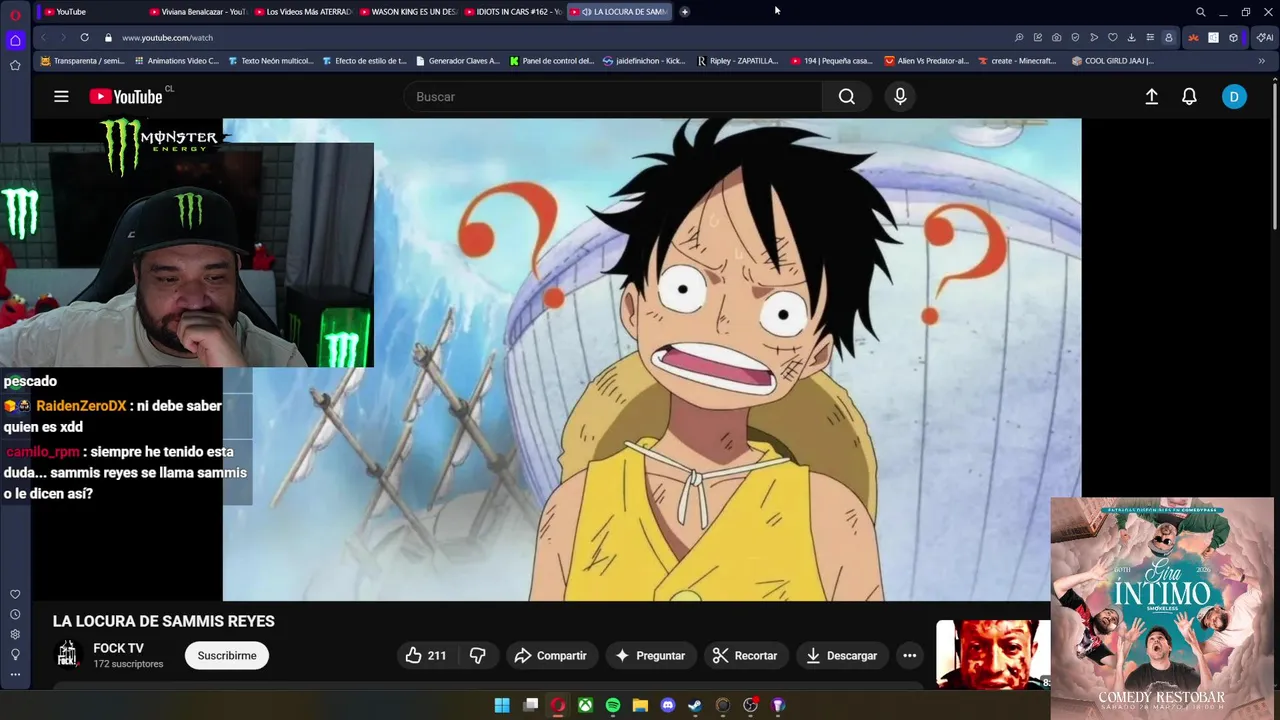
Task: Launch Spotify from the taskbar
Action: pos(613,705)
